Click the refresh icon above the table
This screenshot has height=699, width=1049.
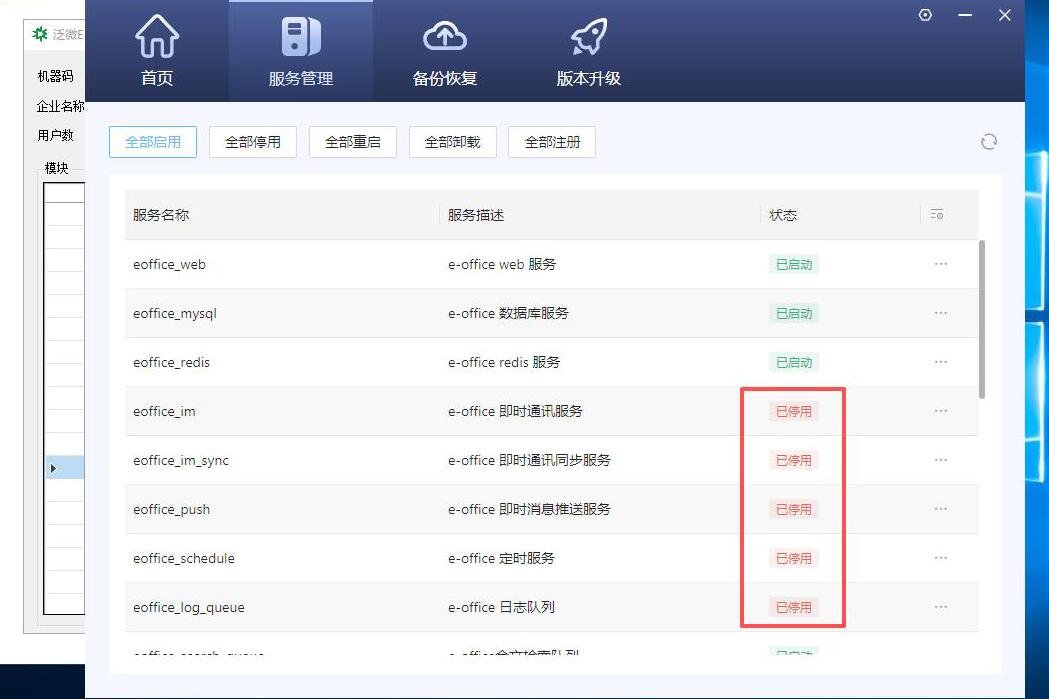(x=989, y=142)
